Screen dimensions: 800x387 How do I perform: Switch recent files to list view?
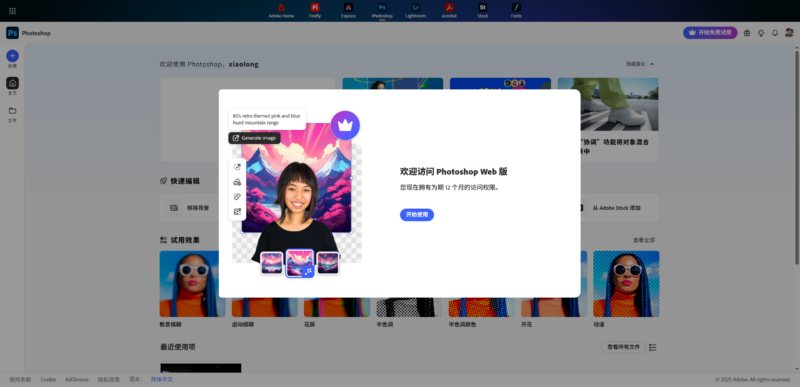653,347
